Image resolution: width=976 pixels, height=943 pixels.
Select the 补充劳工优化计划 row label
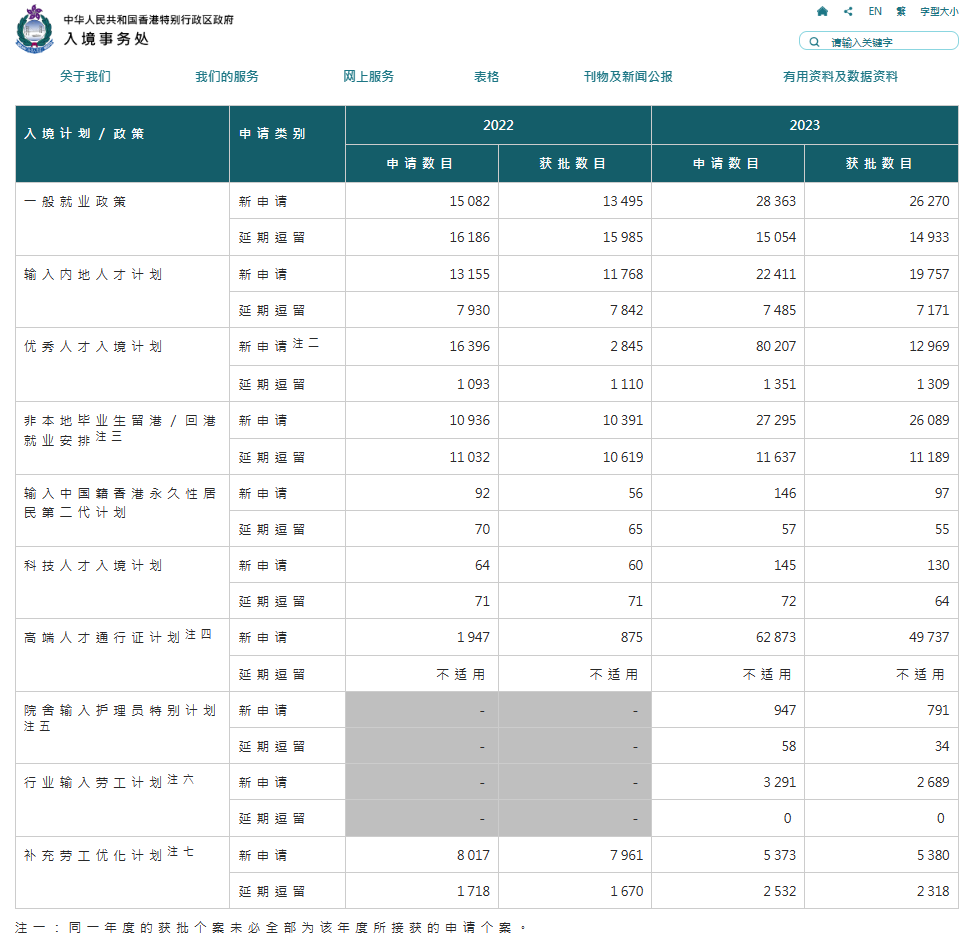coord(109,854)
